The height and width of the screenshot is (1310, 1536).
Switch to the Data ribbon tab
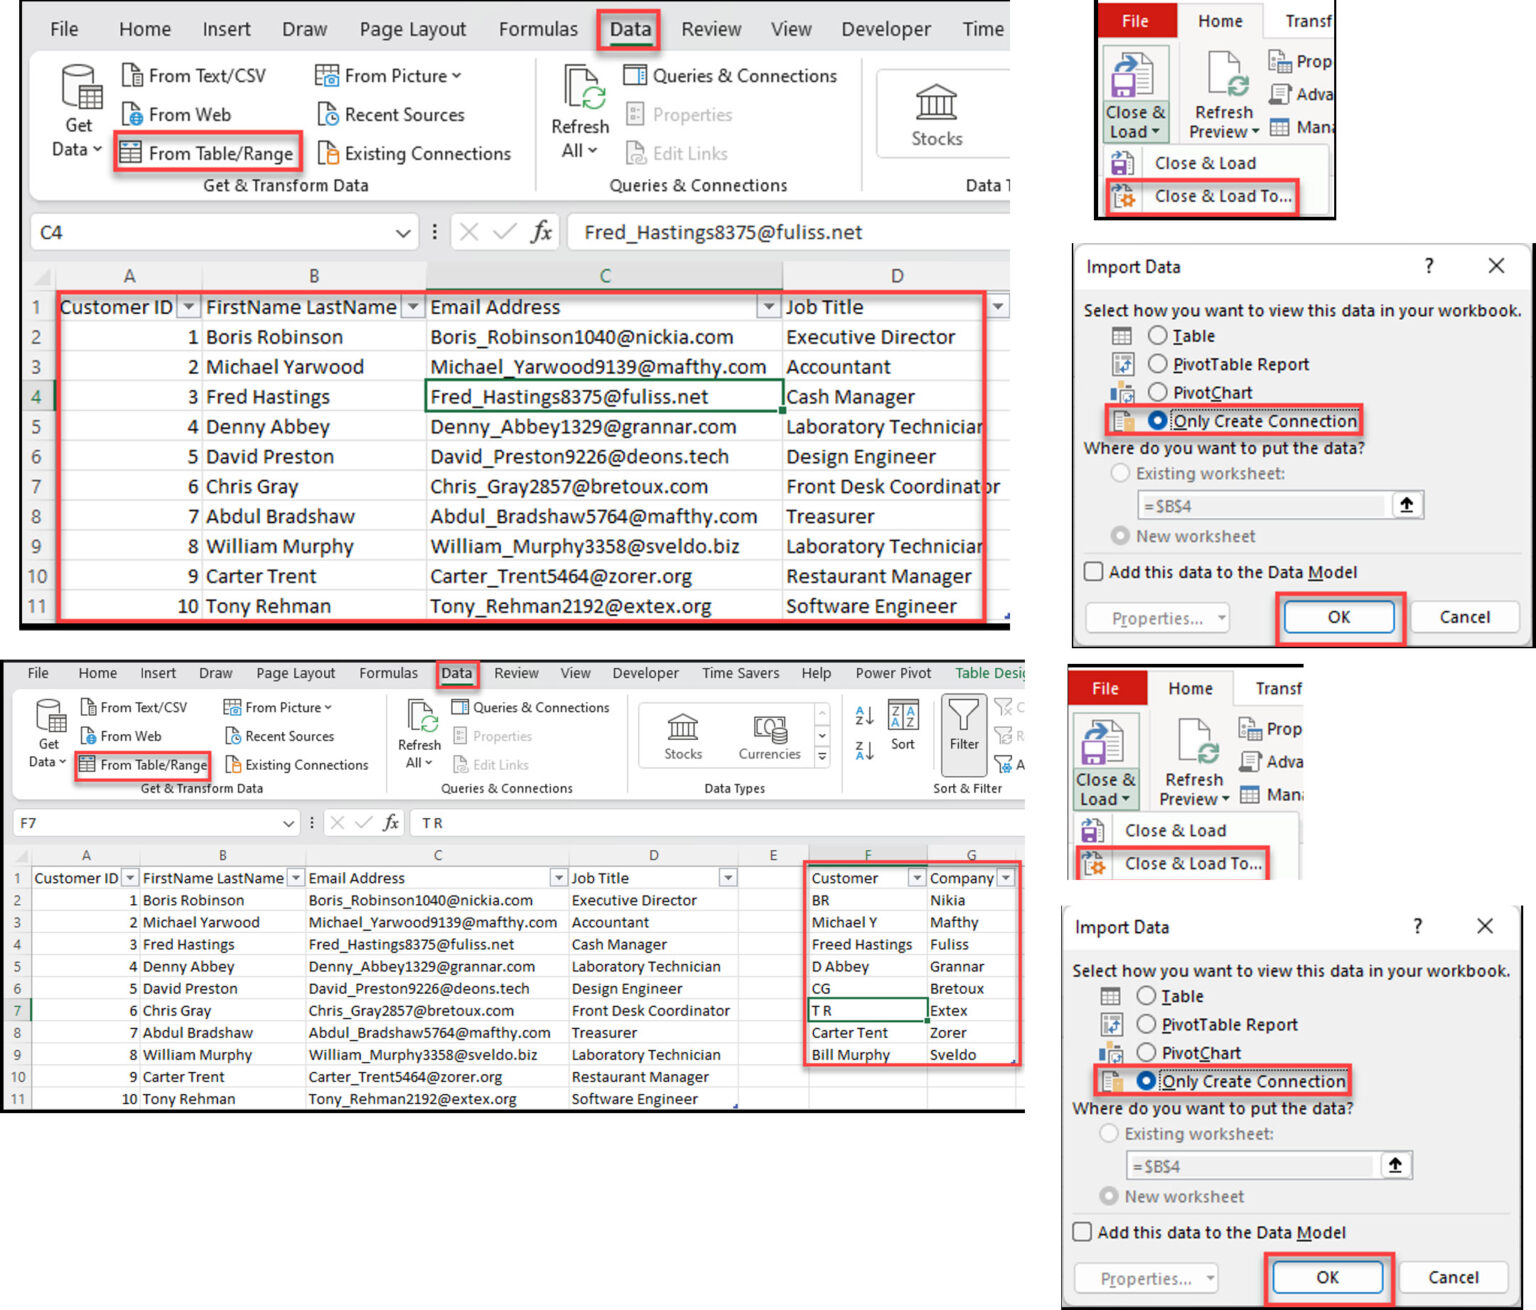point(629,29)
